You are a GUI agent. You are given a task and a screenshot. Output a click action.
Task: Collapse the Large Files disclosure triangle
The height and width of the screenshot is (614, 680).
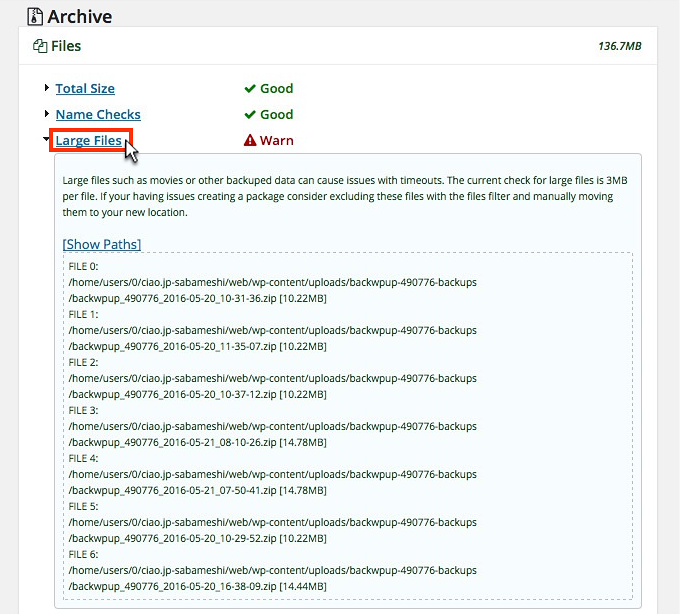coord(46,139)
